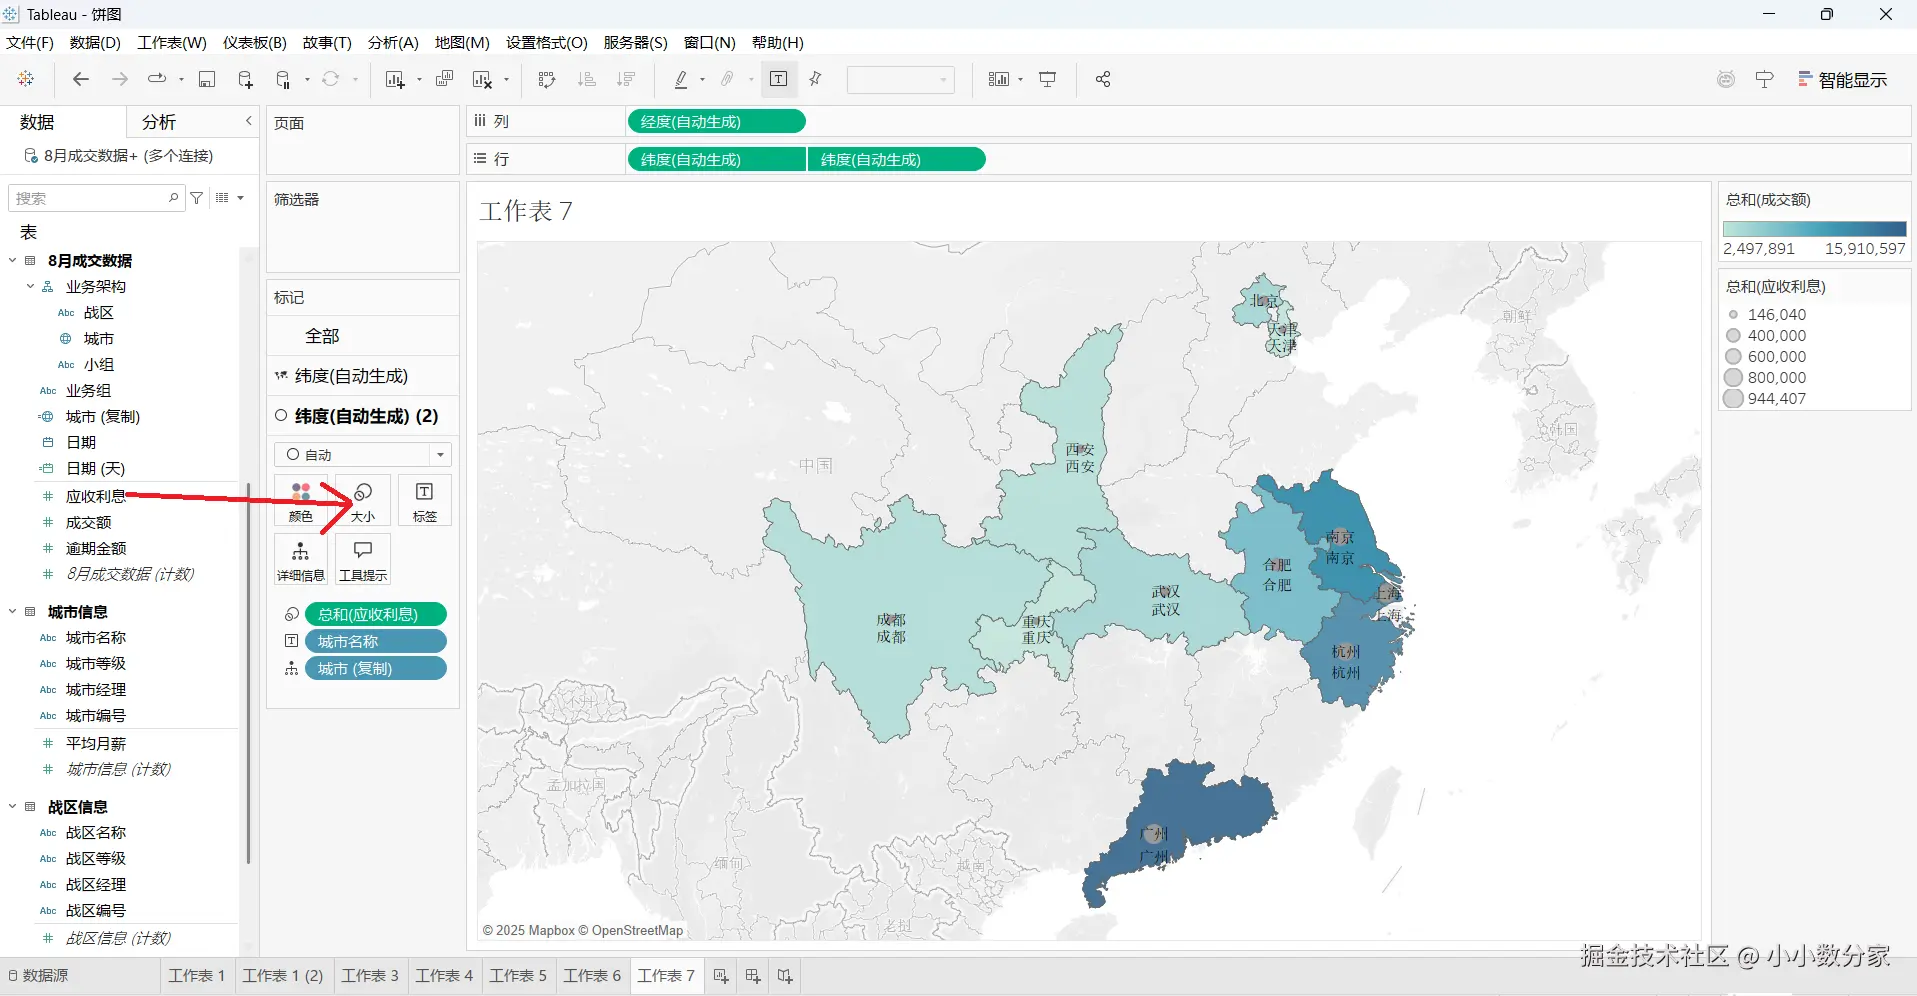Save the workbook using the disk icon
Screen dimensions: 1917x996
(207, 79)
